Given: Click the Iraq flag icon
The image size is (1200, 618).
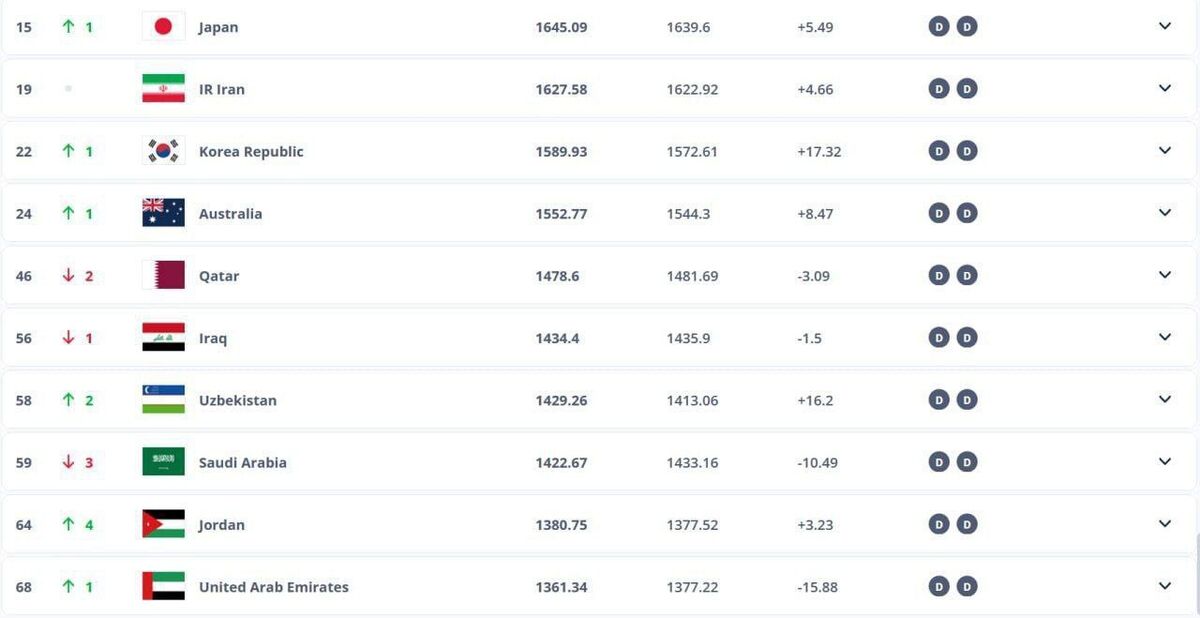Looking at the screenshot, I should point(163,338).
